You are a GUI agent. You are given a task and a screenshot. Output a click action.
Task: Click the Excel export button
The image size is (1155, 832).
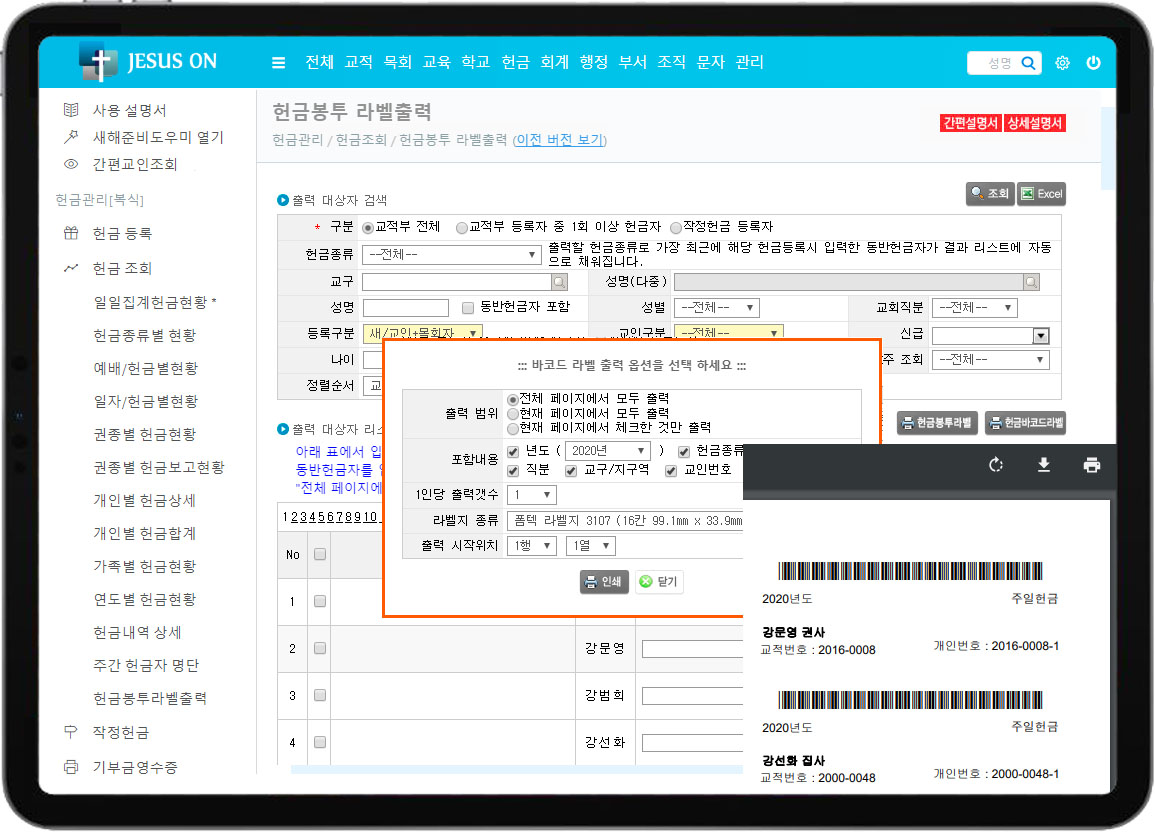(1041, 194)
